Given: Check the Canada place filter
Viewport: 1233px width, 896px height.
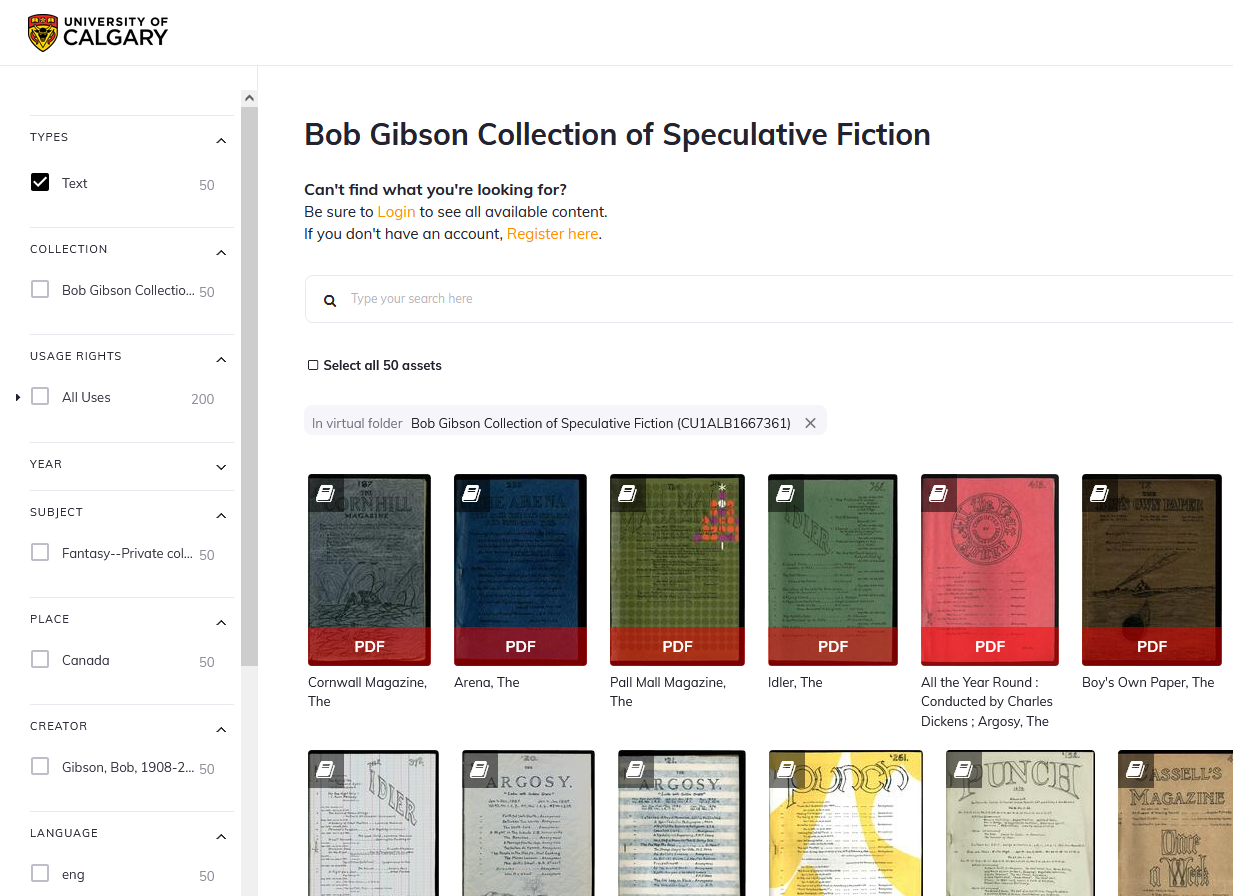Looking at the screenshot, I should 40,660.
